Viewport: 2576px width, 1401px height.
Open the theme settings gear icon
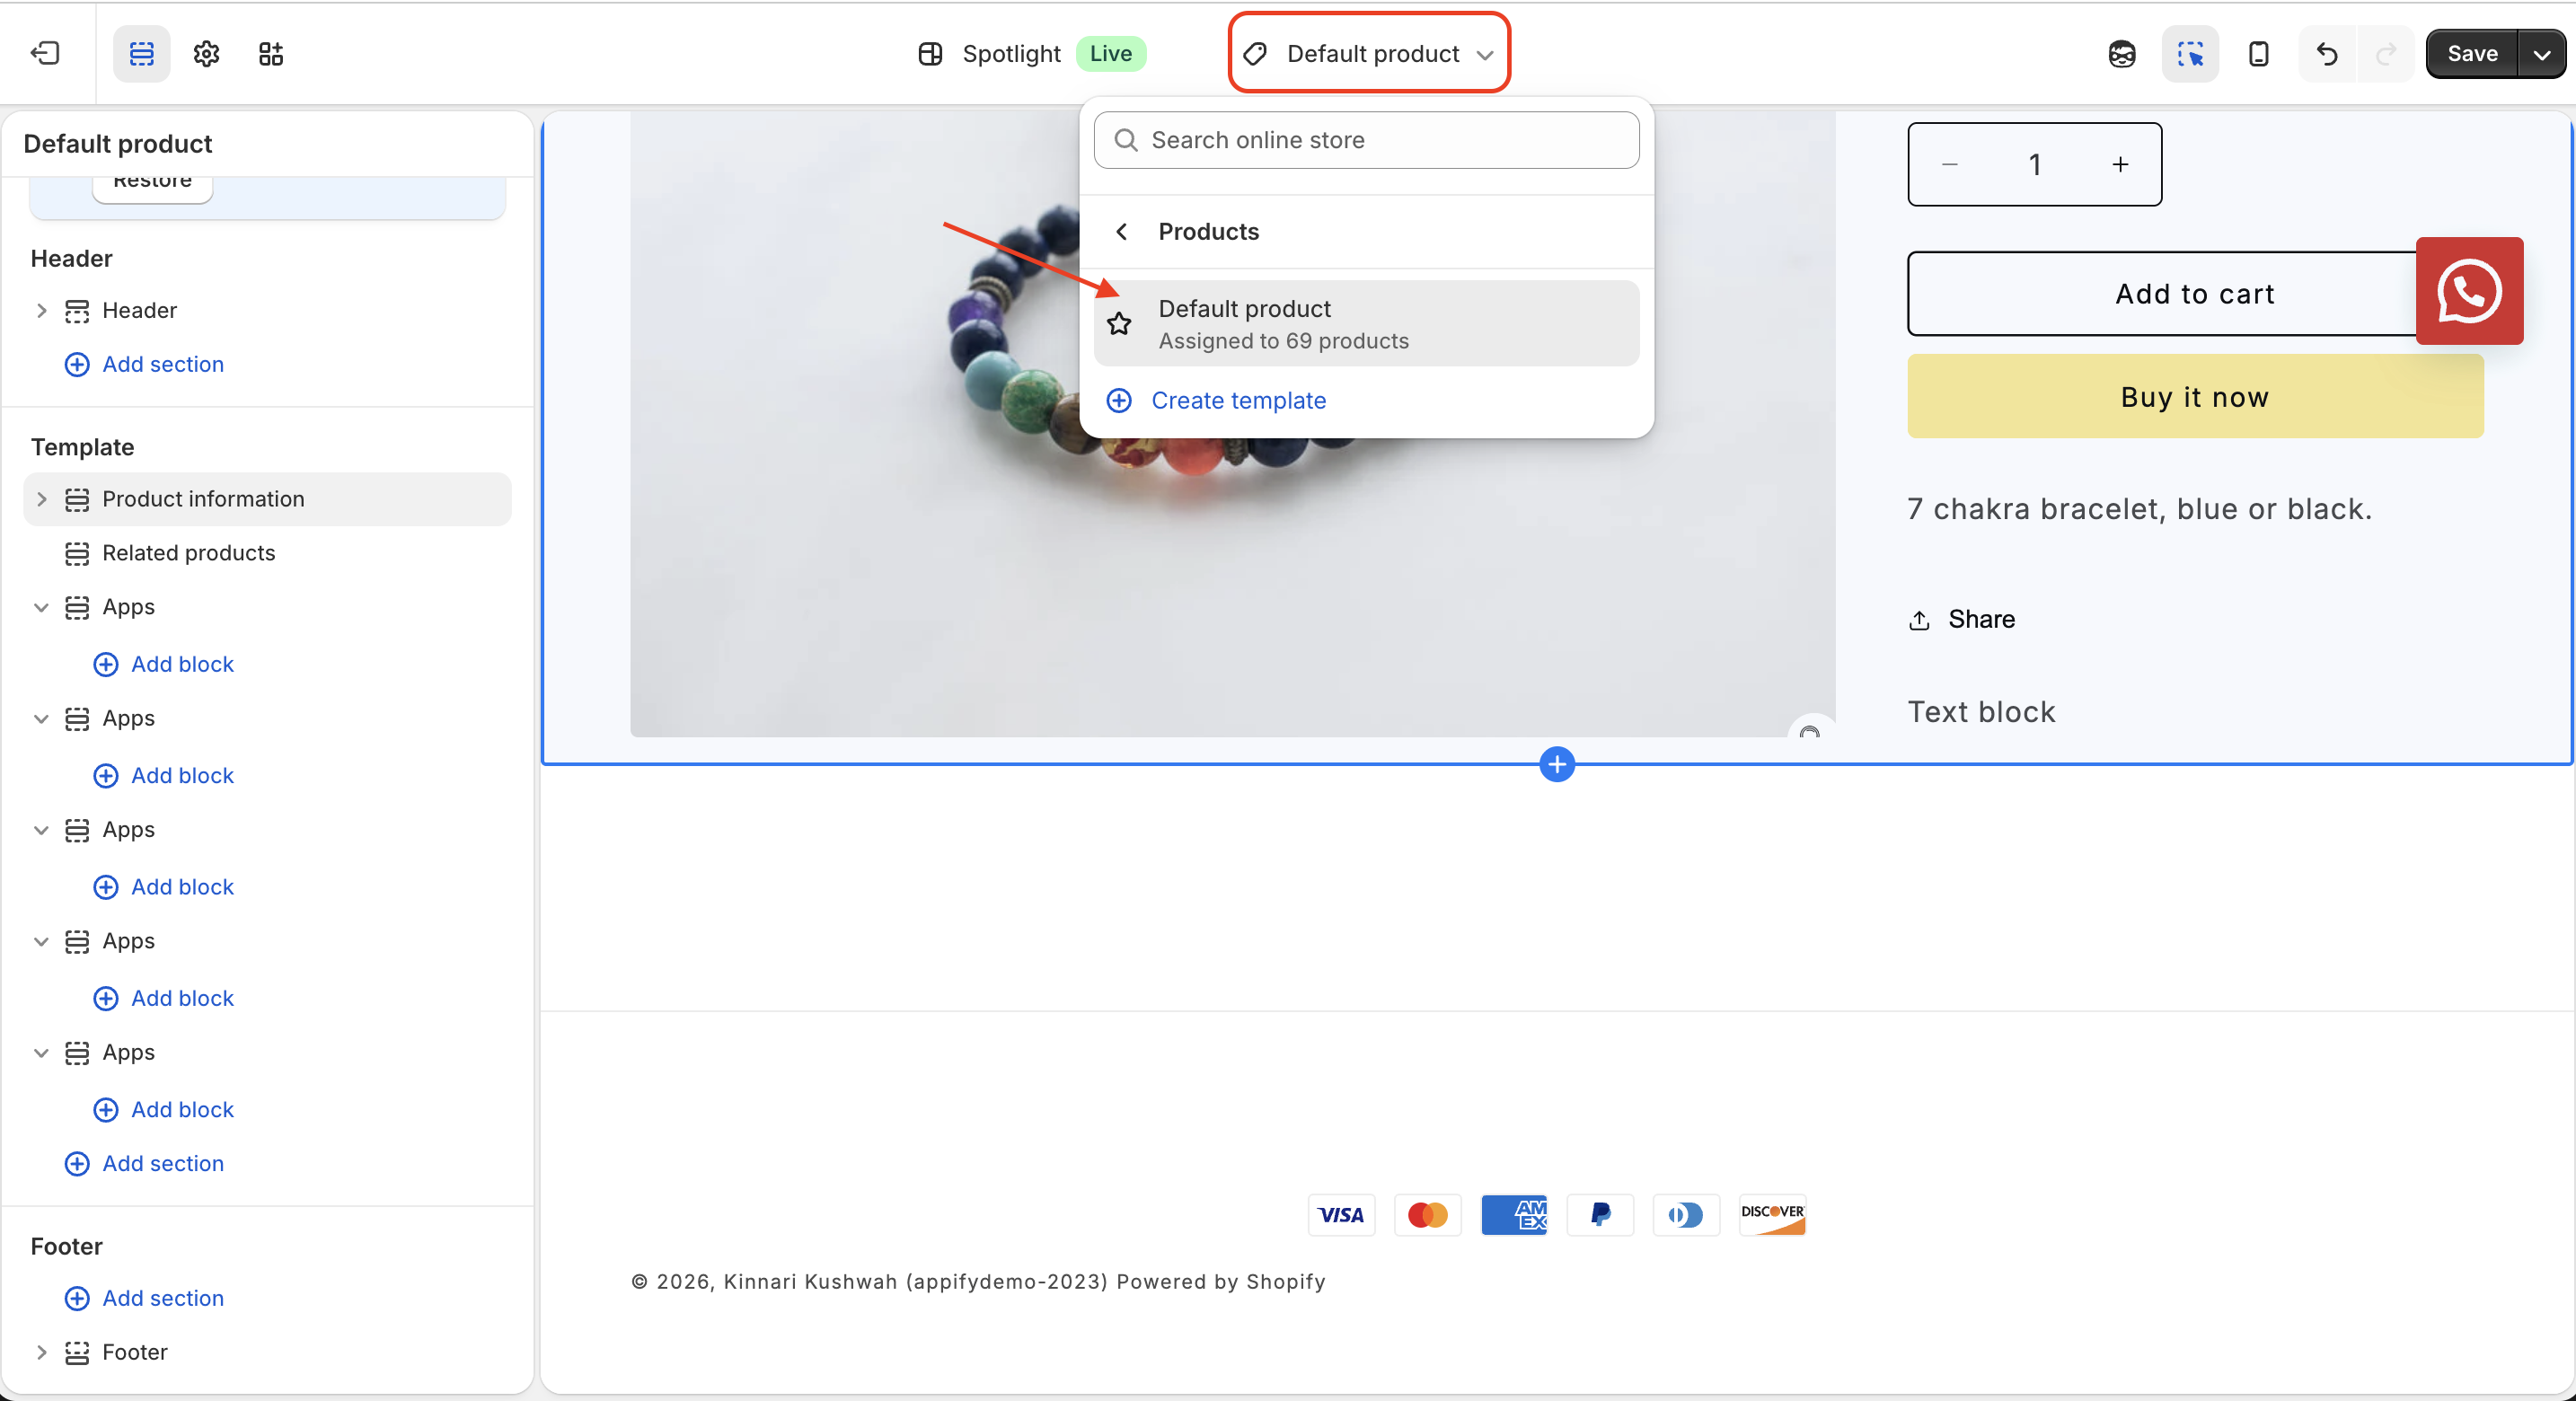click(x=206, y=53)
